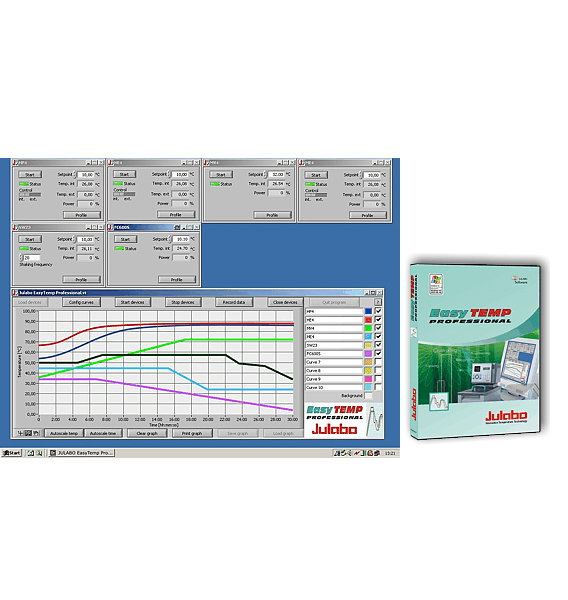The width and height of the screenshot is (568, 600).
Task: Select the pan hand graph tool
Action: point(36,433)
